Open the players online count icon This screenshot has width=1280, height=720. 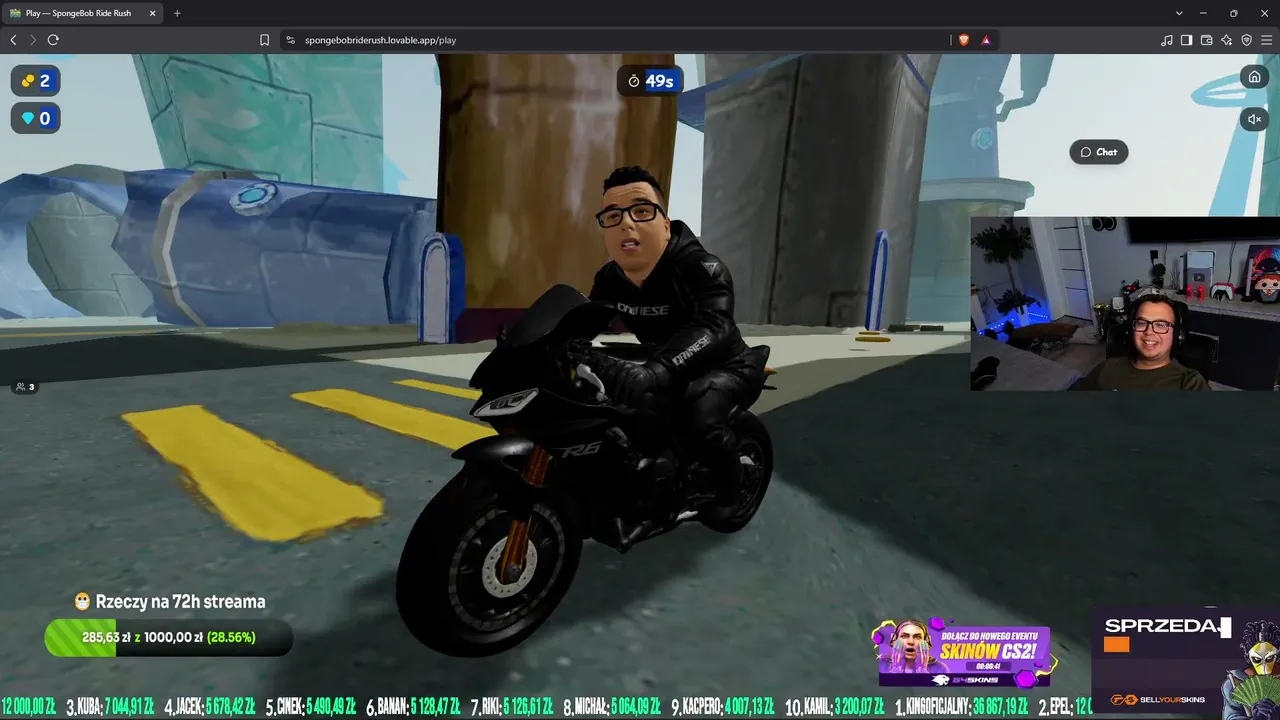25,387
